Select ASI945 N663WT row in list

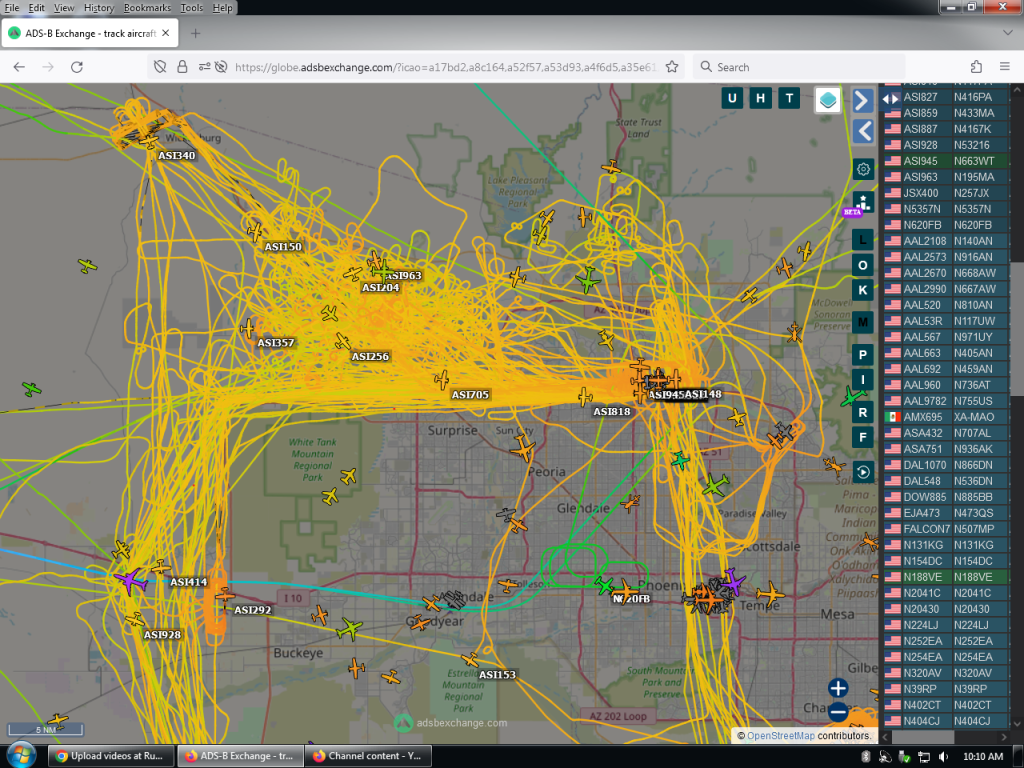[946, 161]
